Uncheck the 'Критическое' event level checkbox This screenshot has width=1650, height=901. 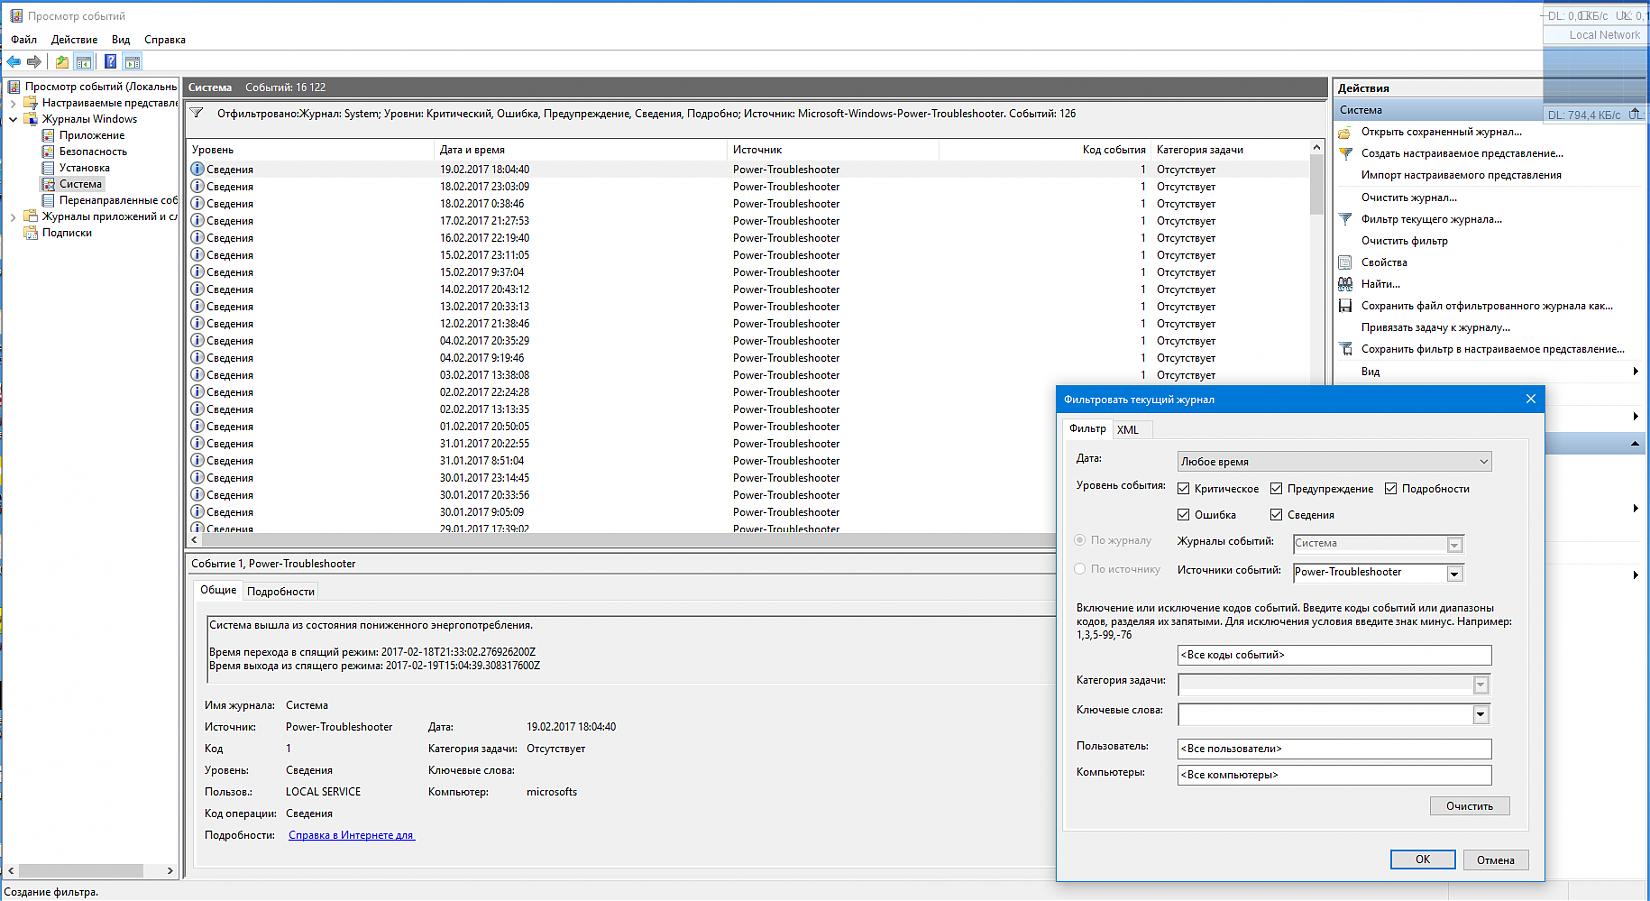(1183, 489)
